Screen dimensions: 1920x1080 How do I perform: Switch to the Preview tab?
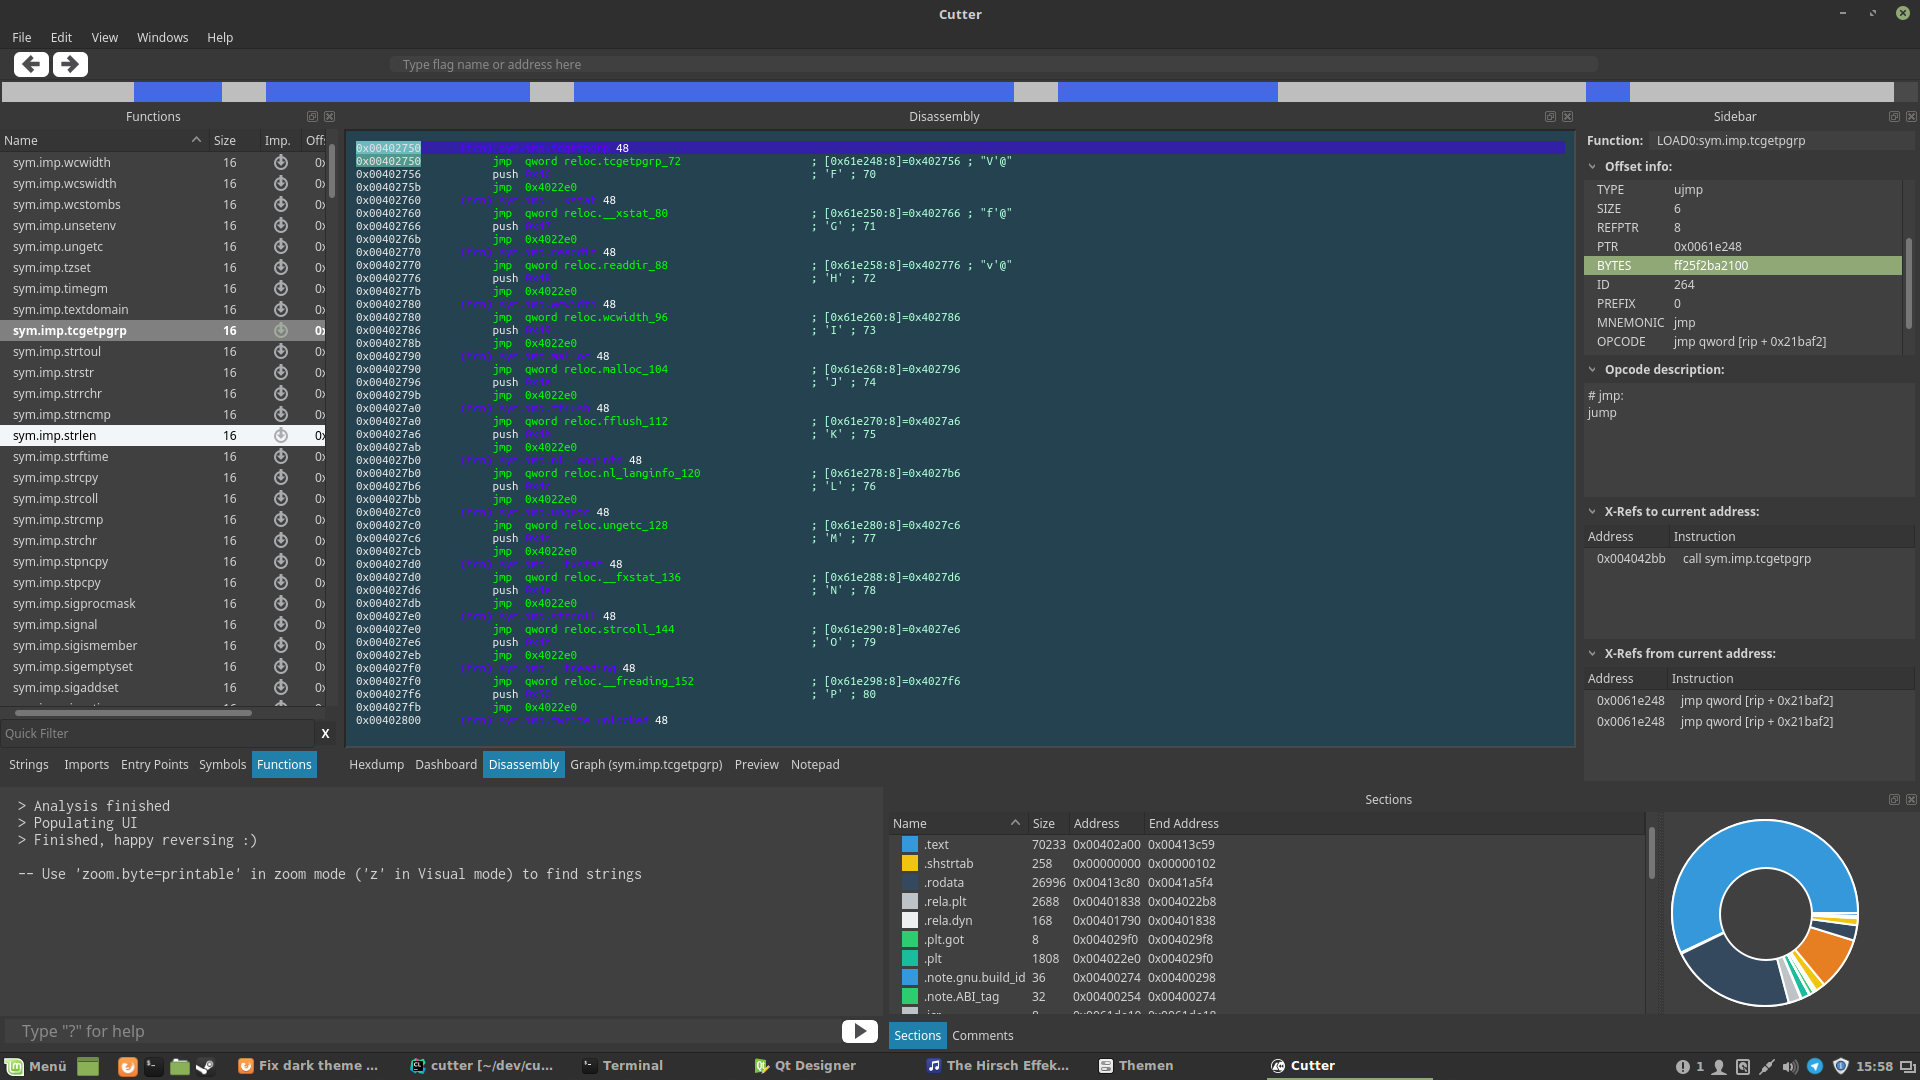756,765
